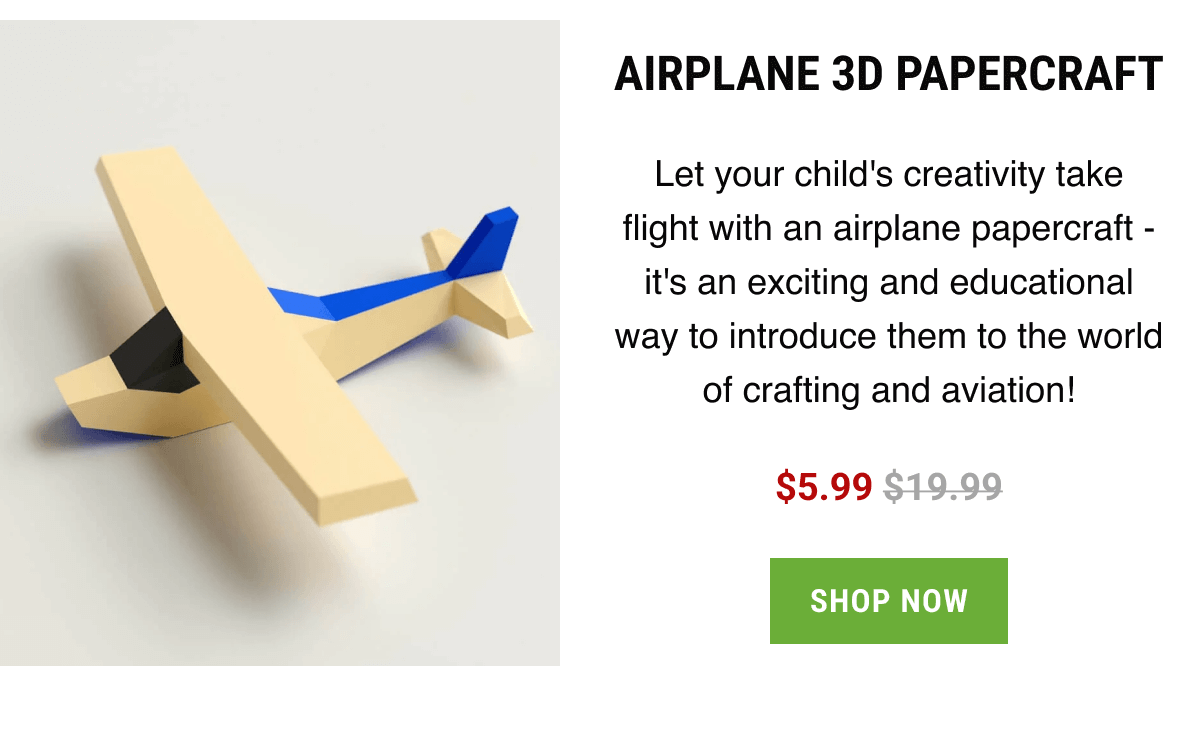Click the text 'Let your child's creativity take flight'
The width and height of the screenshot is (1200, 746).
click(x=888, y=174)
